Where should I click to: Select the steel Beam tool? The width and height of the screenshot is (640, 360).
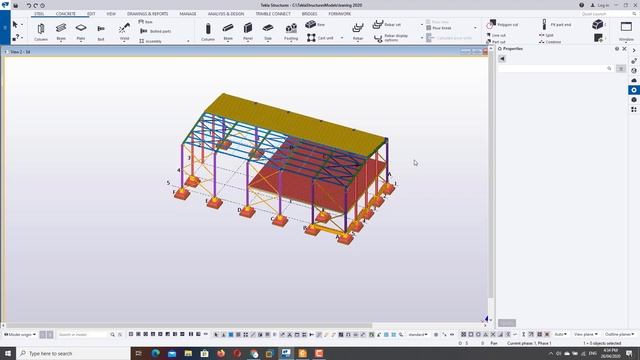(61, 32)
